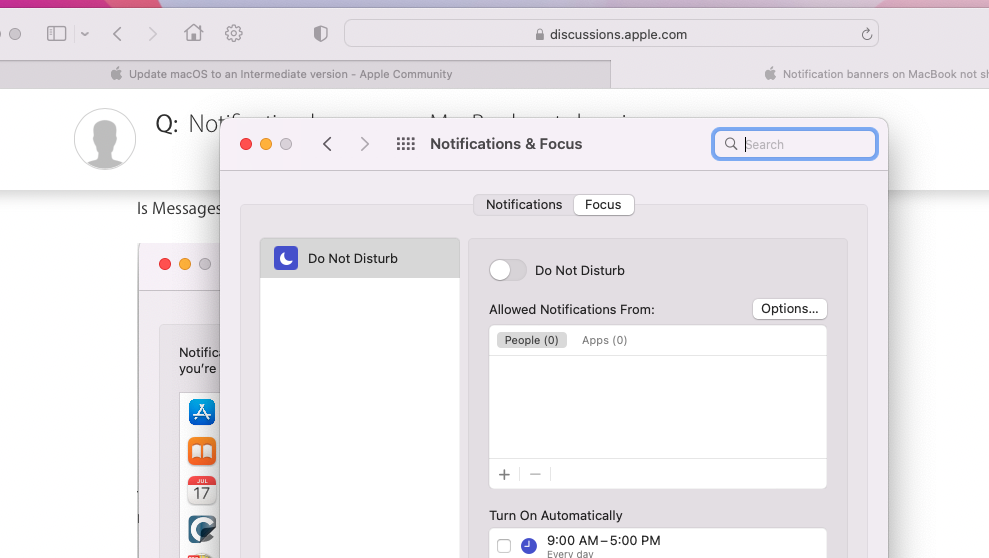Select the Apps (0) tab
This screenshot has width=989, height=558.
point(604,340)
